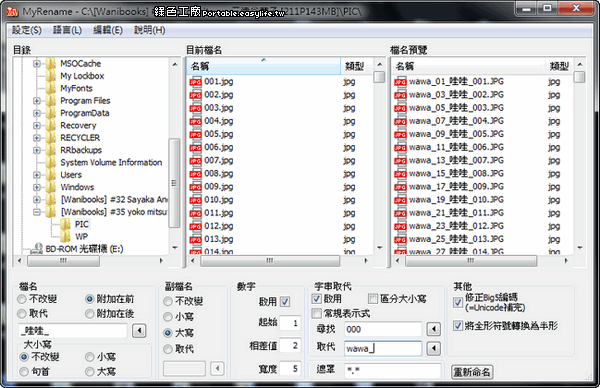Viewport: 600px width, 388px height.
Task: Open the 說明(H) menu
Action: (150, 30)
